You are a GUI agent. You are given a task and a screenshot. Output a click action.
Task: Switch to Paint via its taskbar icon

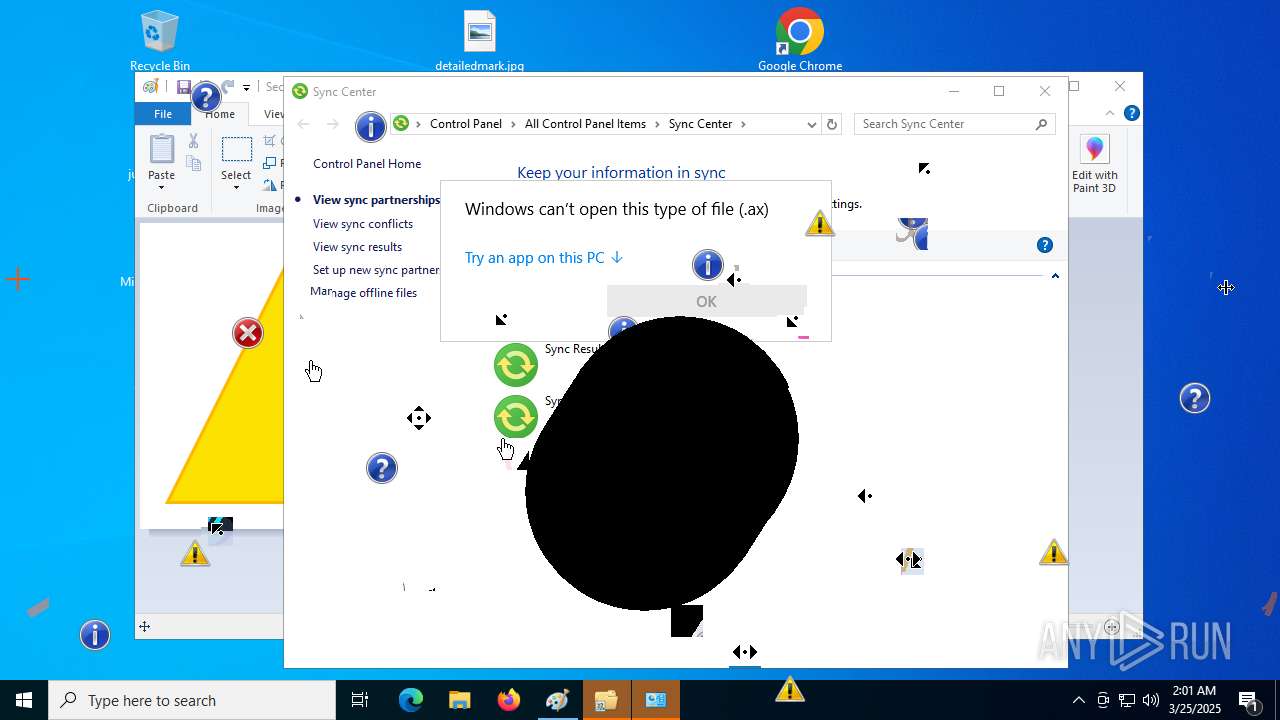(x=557, y=700)
